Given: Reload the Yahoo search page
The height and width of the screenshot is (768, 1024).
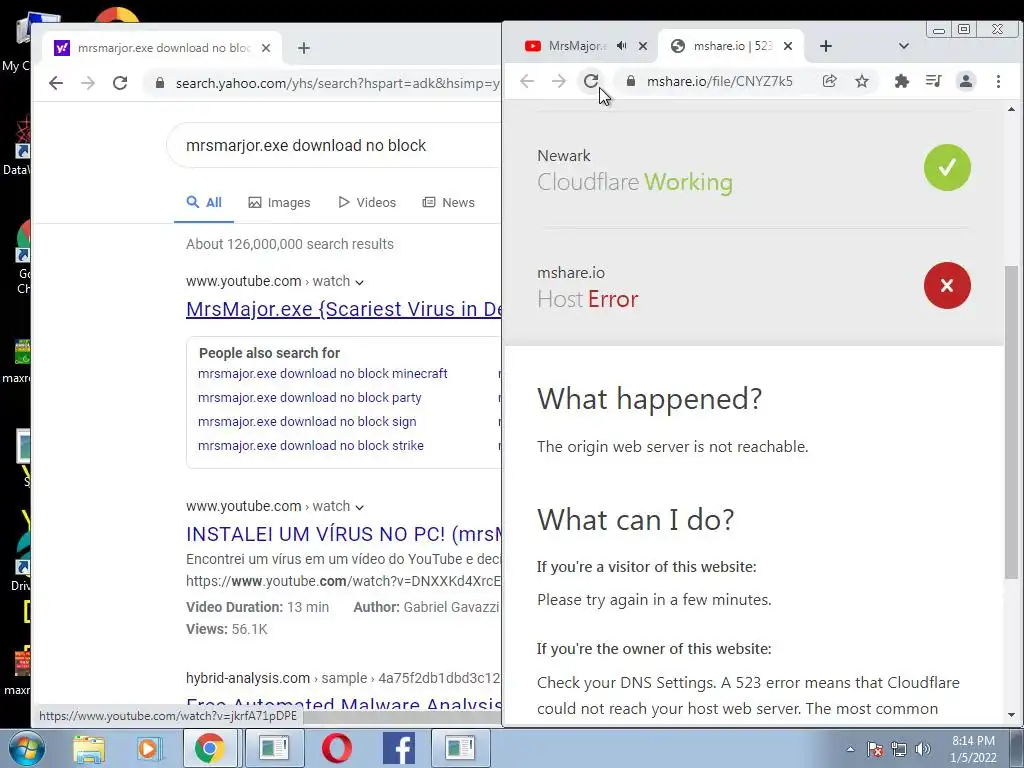Looking at the screenshot, I should coord(120,83).
